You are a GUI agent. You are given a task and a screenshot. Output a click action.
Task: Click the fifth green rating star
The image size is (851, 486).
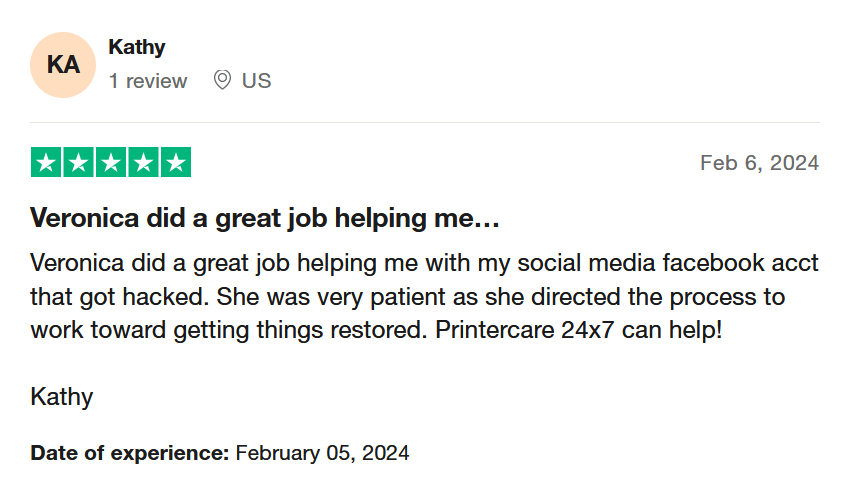pyautogui.click(x=176, y=162)
